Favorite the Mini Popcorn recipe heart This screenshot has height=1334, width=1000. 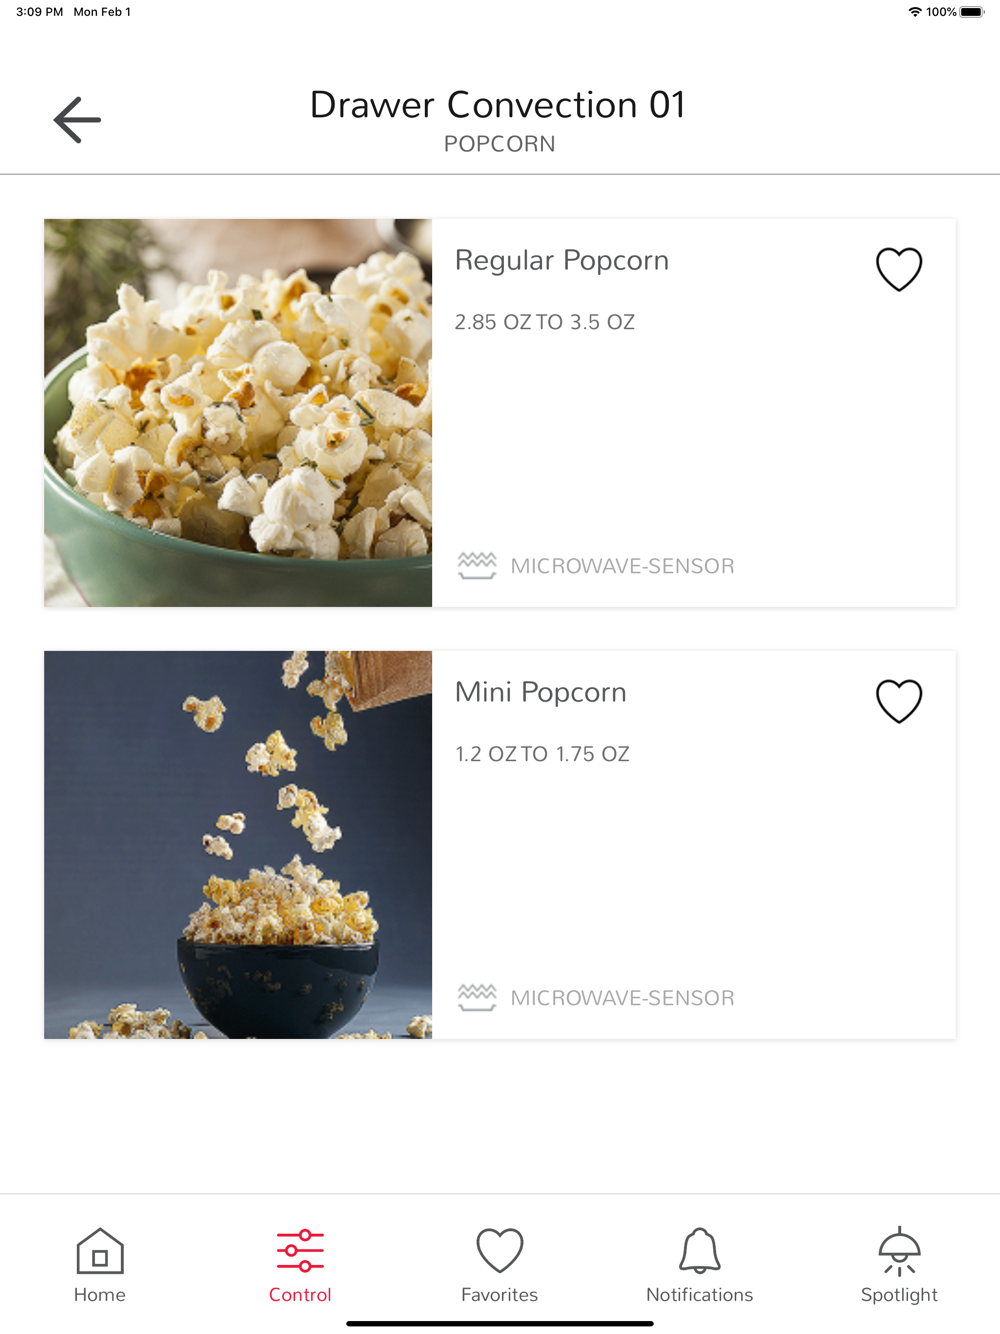click(x=899, y=701)
